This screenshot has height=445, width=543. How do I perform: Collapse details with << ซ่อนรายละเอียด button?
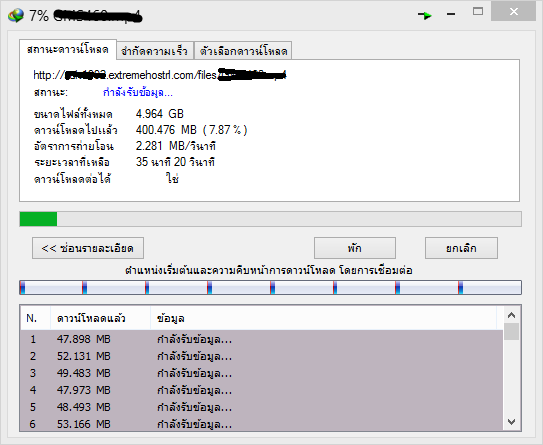pyautogui.click(x=88, y=248)
